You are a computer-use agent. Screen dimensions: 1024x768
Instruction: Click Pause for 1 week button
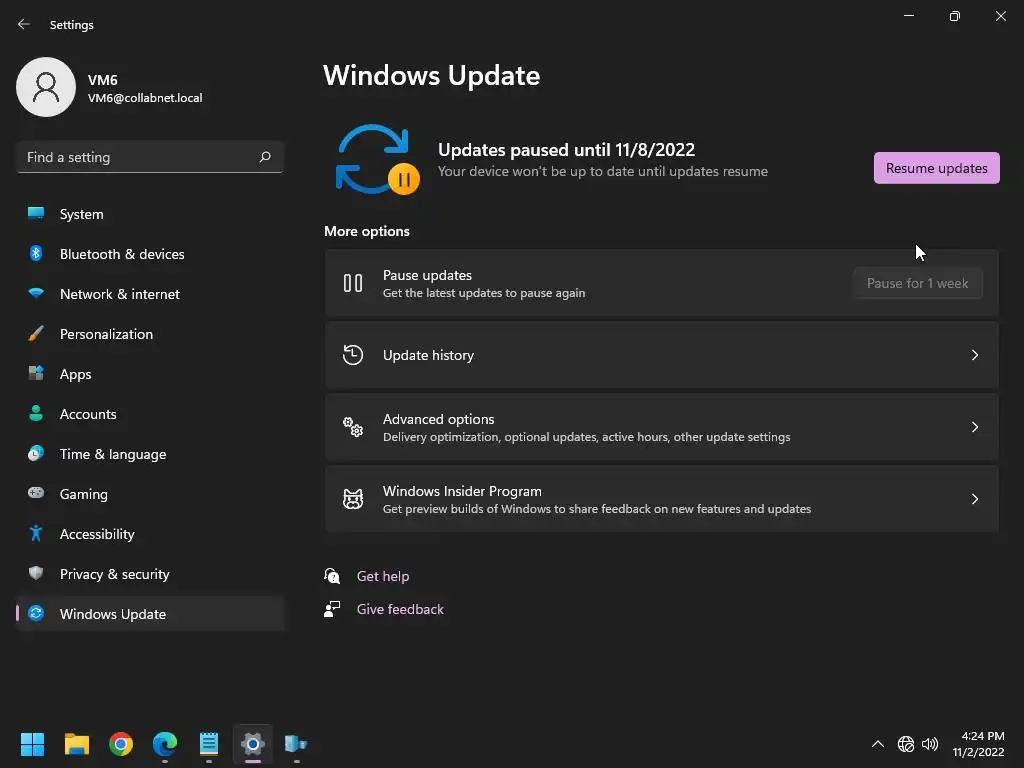(917, 283)
